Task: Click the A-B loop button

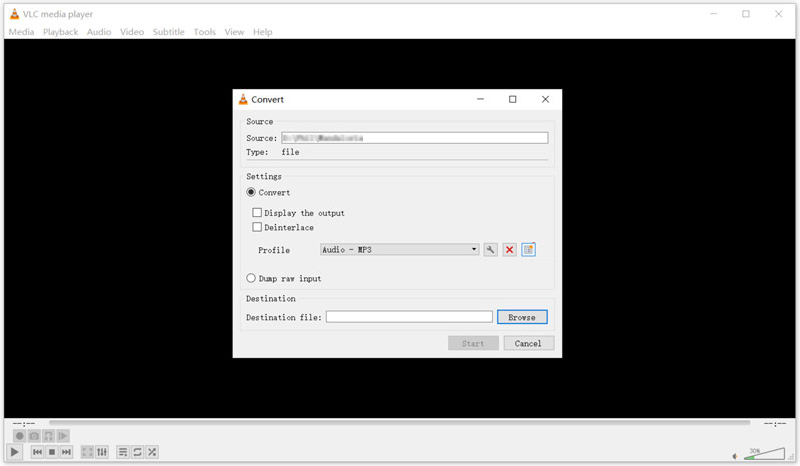Action: (x=48, y=436)
